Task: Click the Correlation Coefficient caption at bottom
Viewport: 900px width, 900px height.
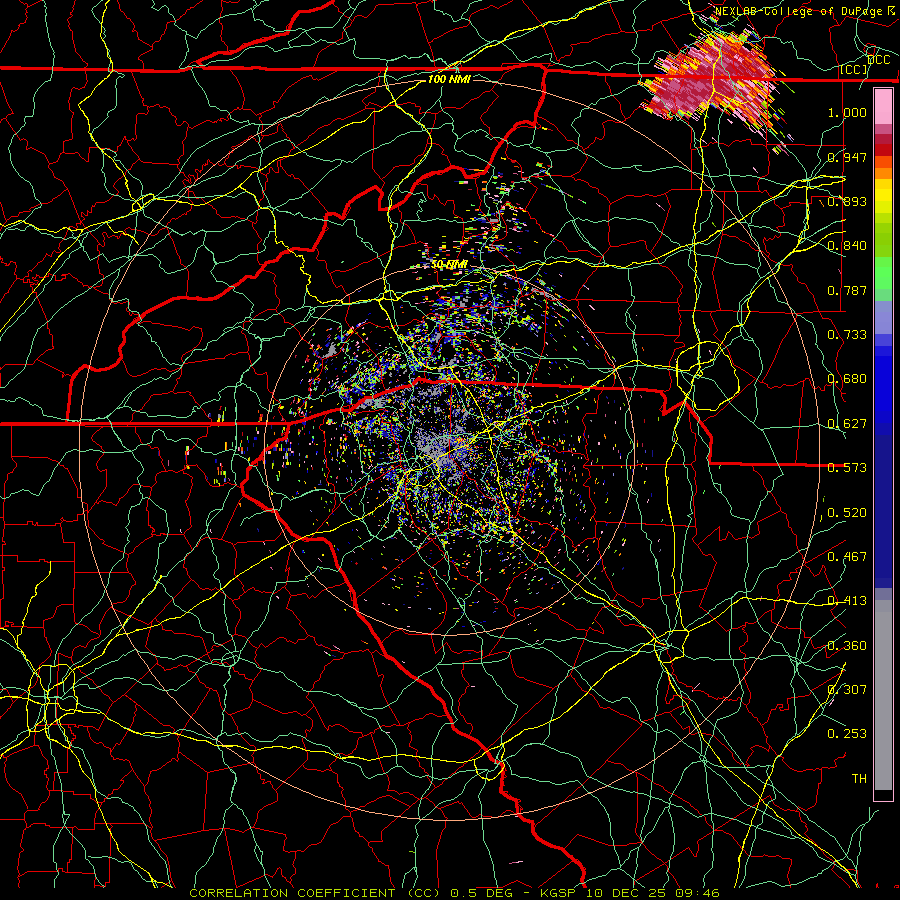Action: tap(314, 893)
